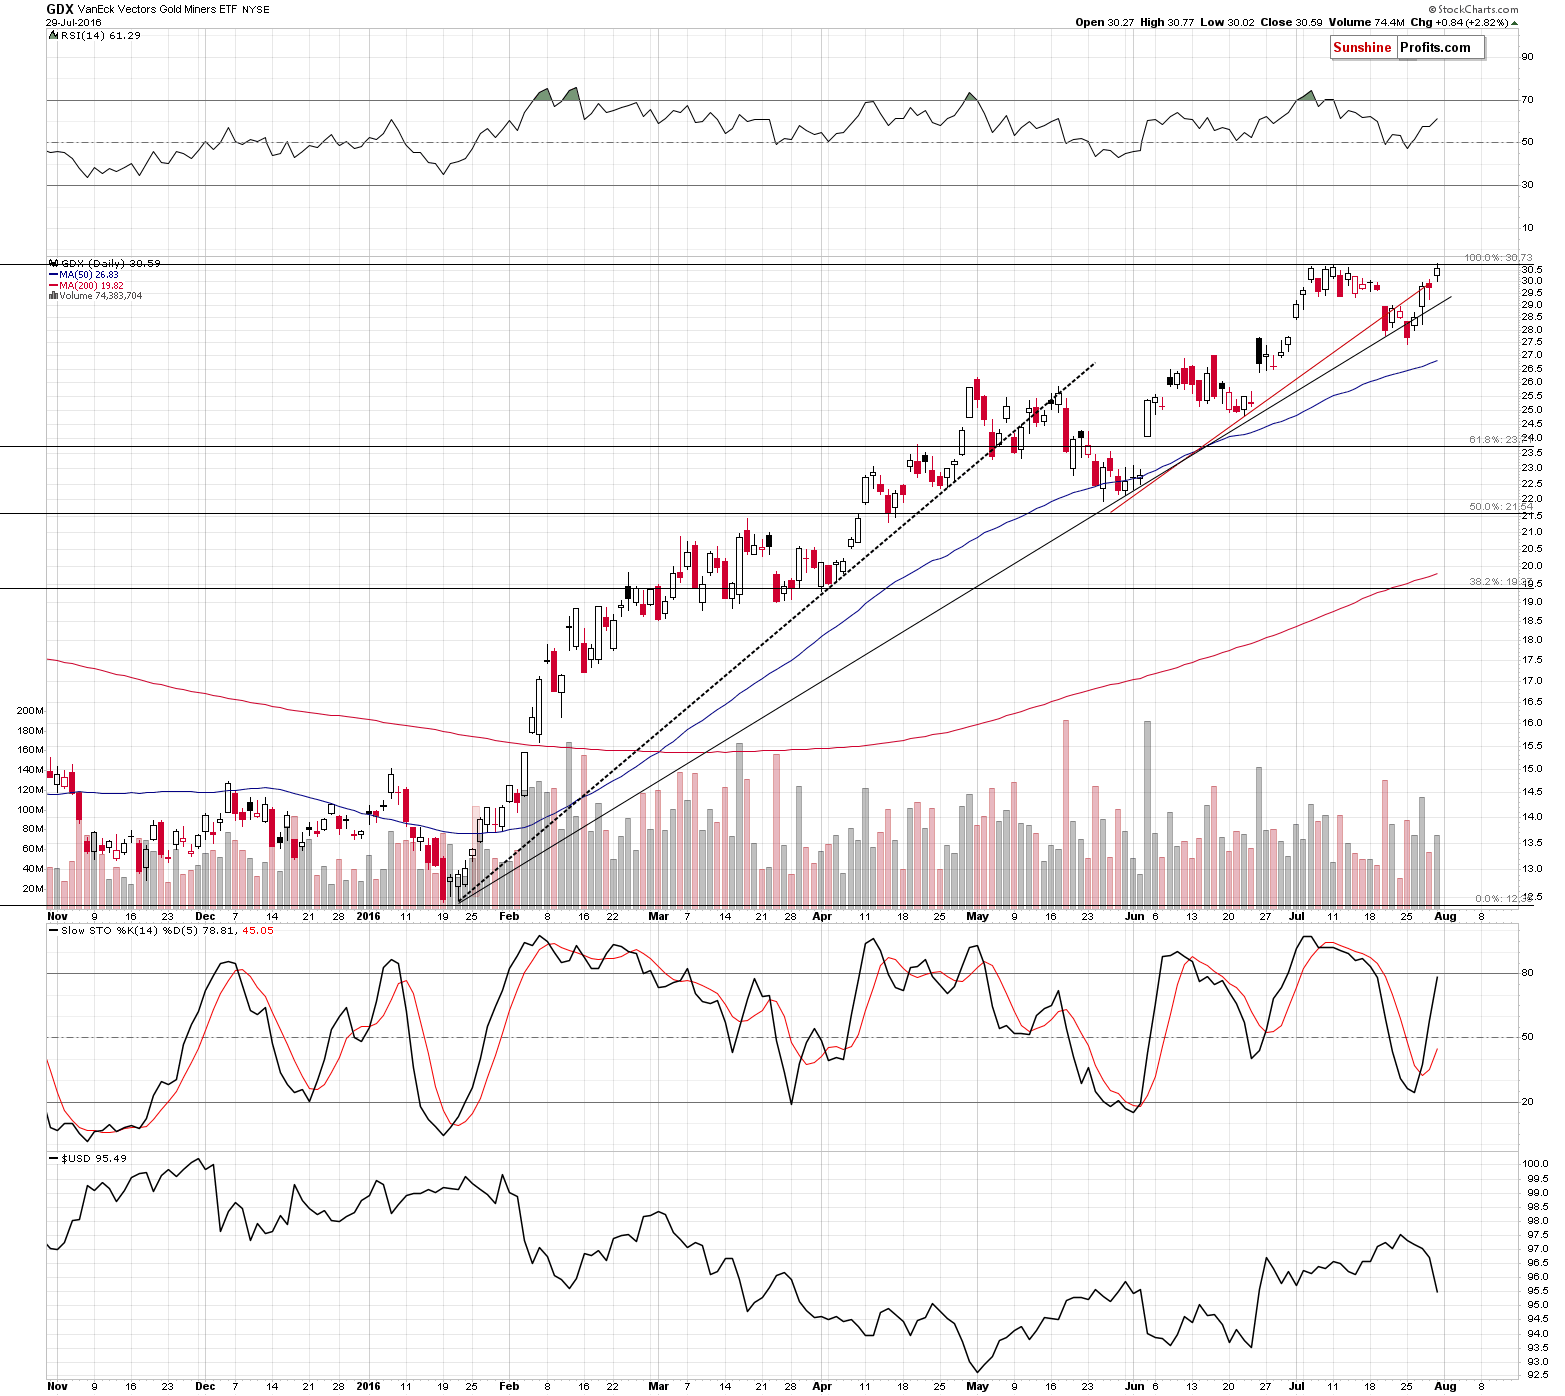Click the 100.0%: 30.73 Fibonacci label
This screenshot has width=1565, height=1396.
pos(1498,257)
